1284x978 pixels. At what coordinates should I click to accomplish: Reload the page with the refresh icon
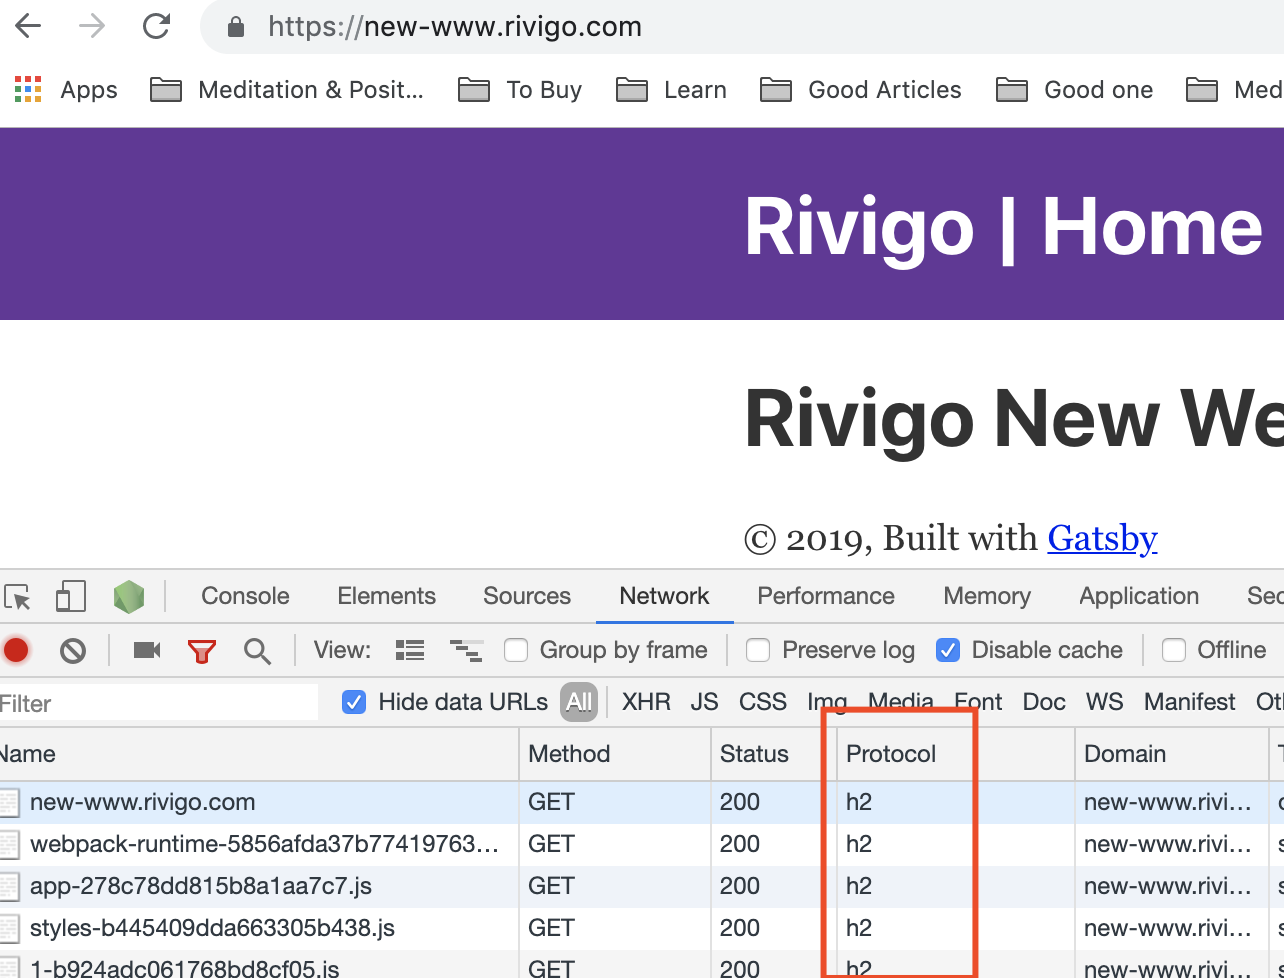(x=156, y=27)
